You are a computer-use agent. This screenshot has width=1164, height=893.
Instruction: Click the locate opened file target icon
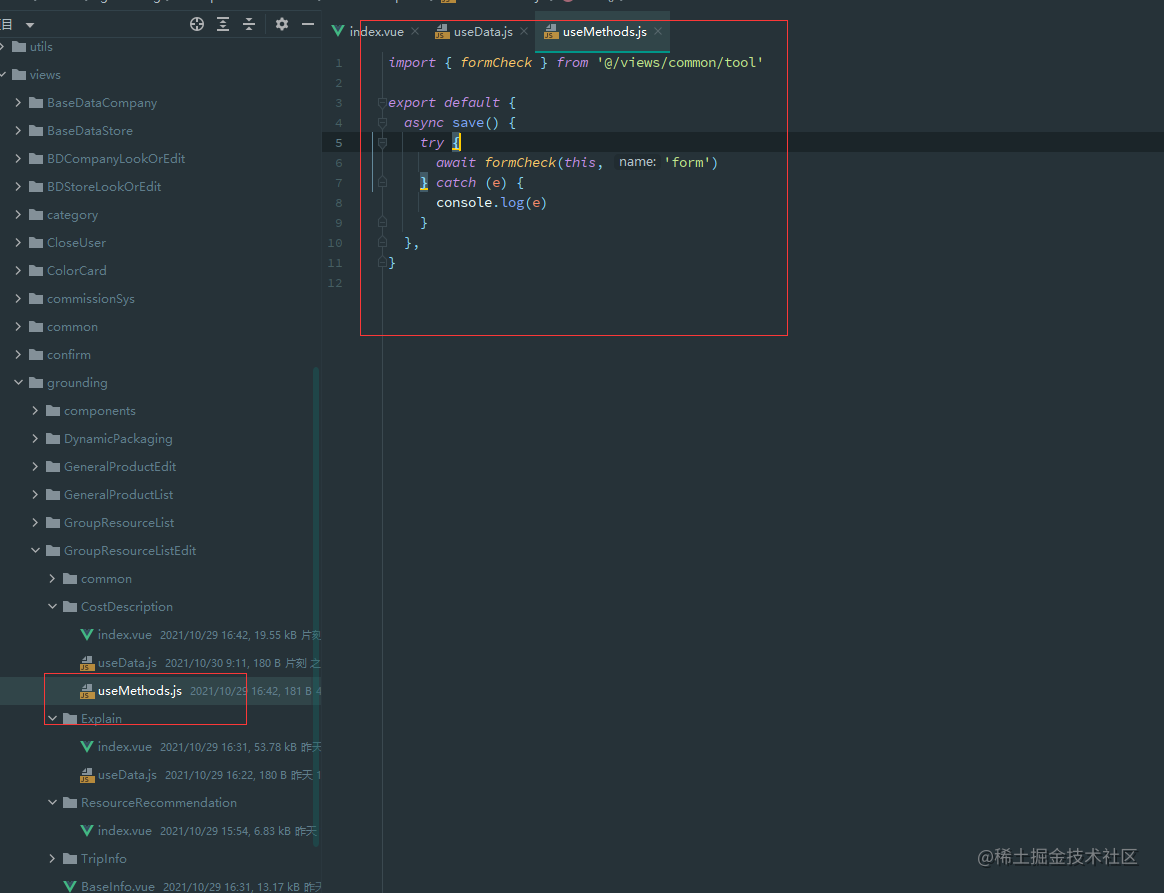pyautogui.click(x=197, y=24)
